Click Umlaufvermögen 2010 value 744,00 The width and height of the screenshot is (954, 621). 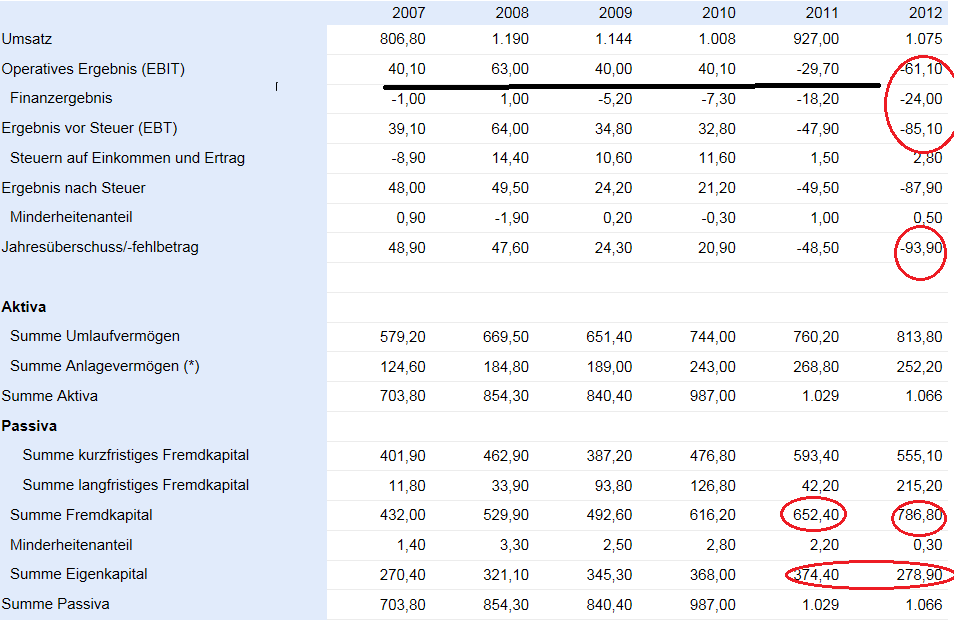[712, 337]
